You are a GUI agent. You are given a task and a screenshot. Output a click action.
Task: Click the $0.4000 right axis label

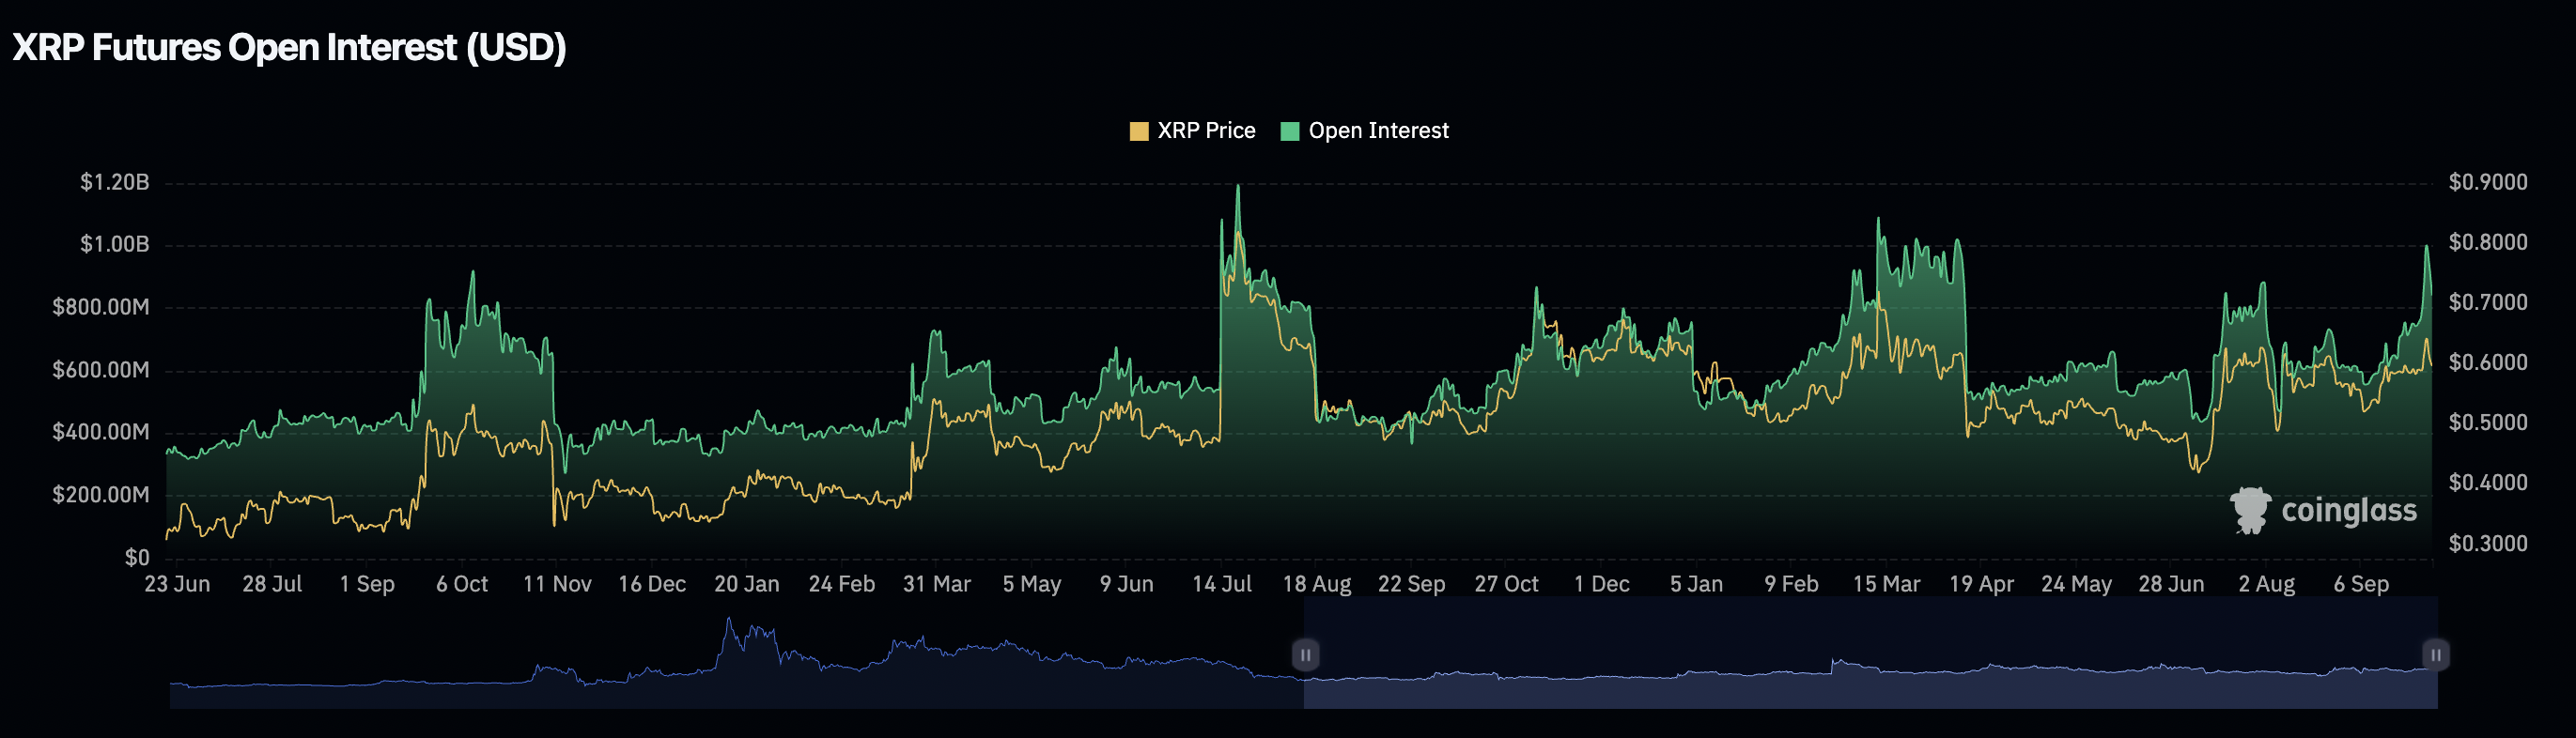pyautogui.click(x=2488, y=482)
